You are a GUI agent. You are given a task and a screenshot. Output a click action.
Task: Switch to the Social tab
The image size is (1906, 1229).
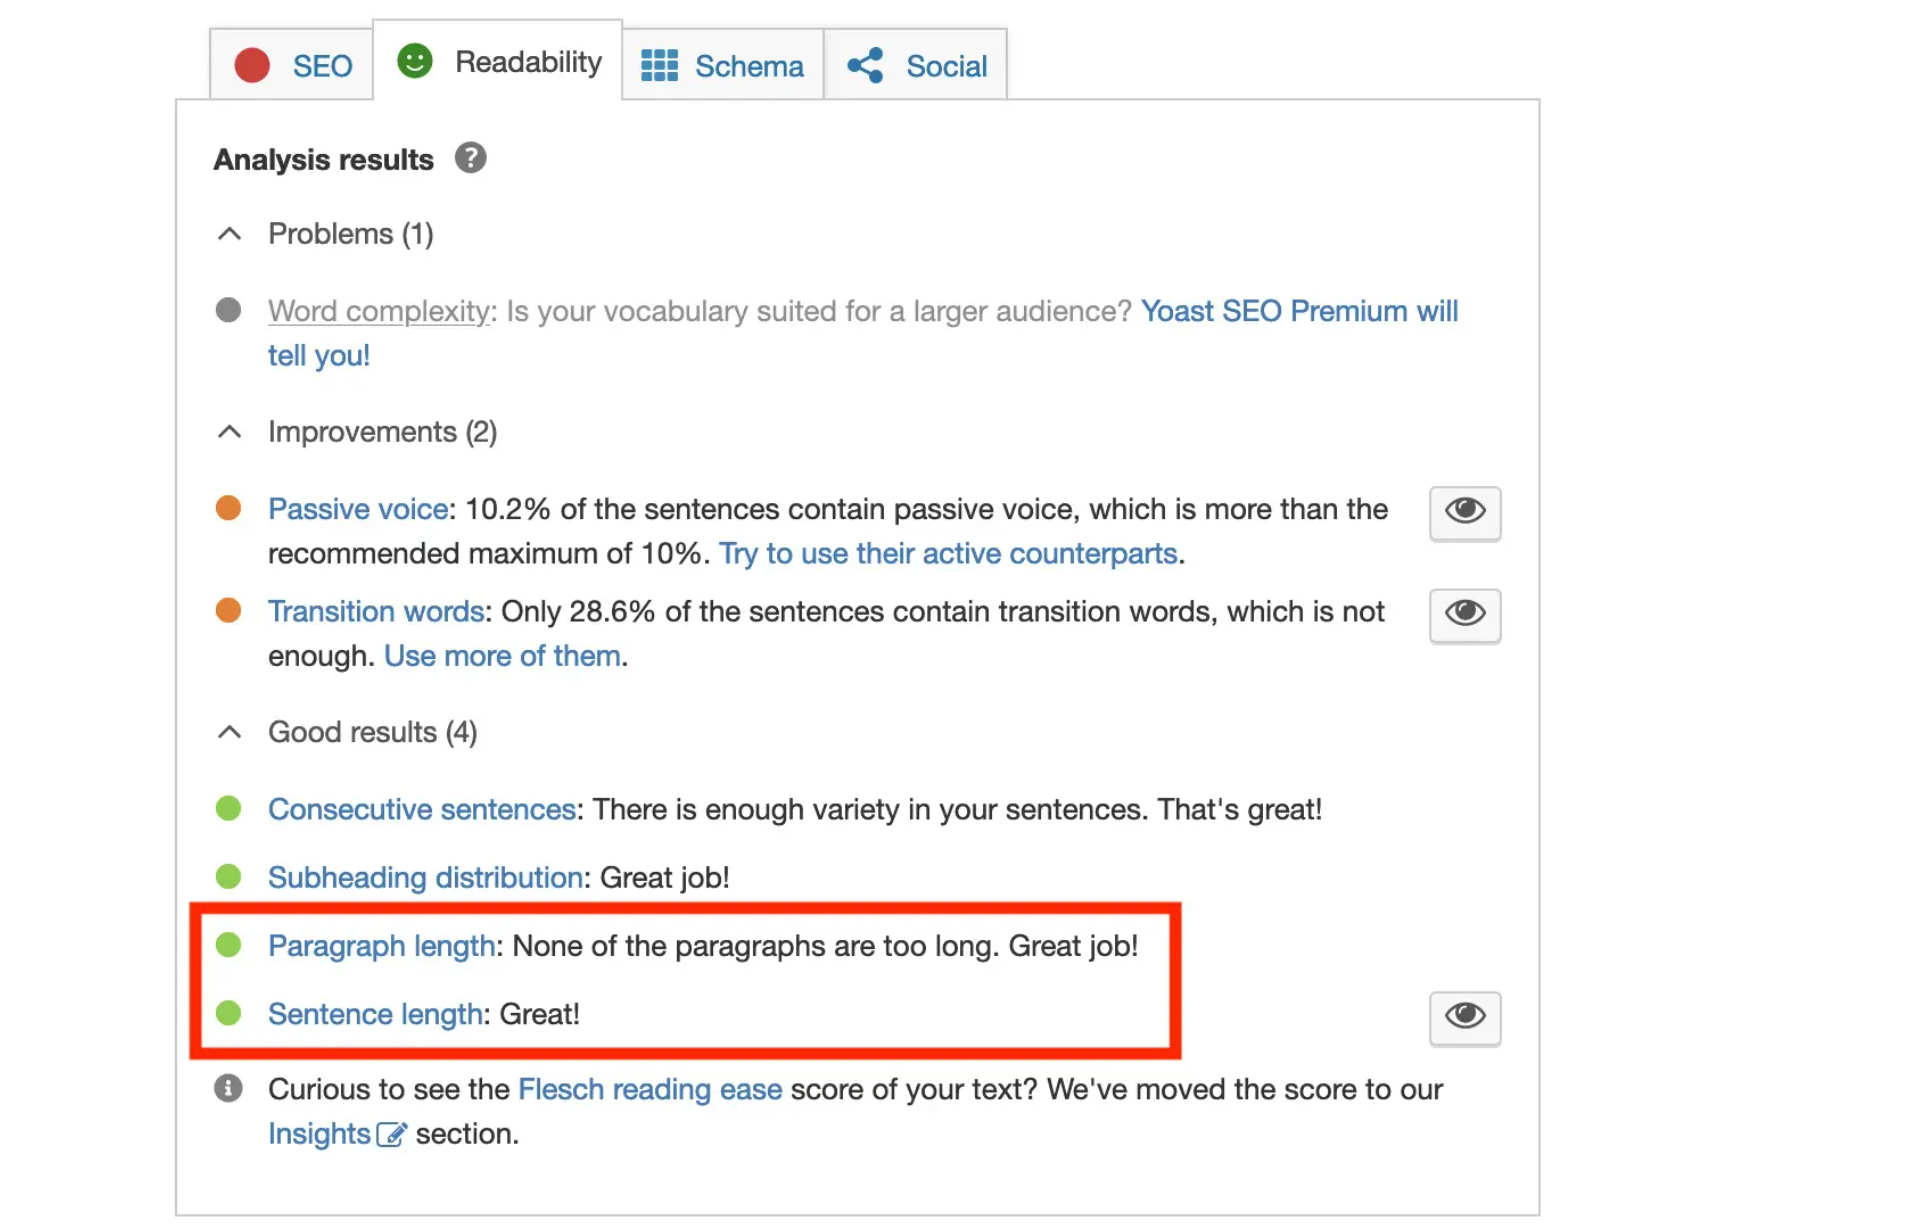(915, 65)
